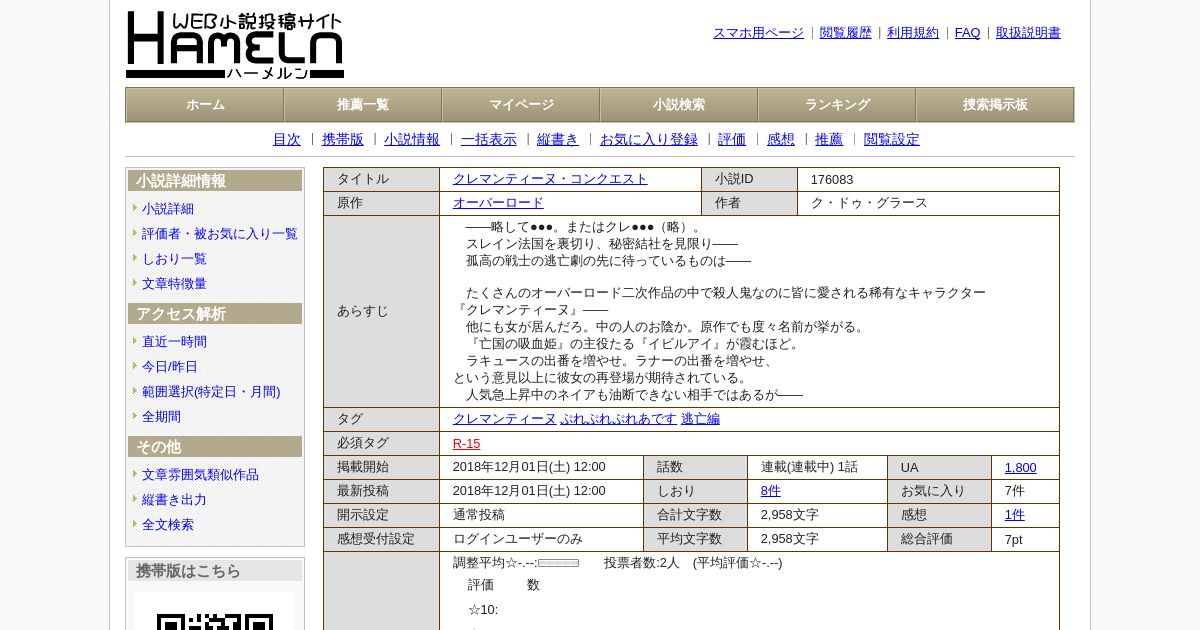Open the マイページ navigation tab
Image resolution: width=1200 pixels, height=630 pixels.
tap(521, 105)
